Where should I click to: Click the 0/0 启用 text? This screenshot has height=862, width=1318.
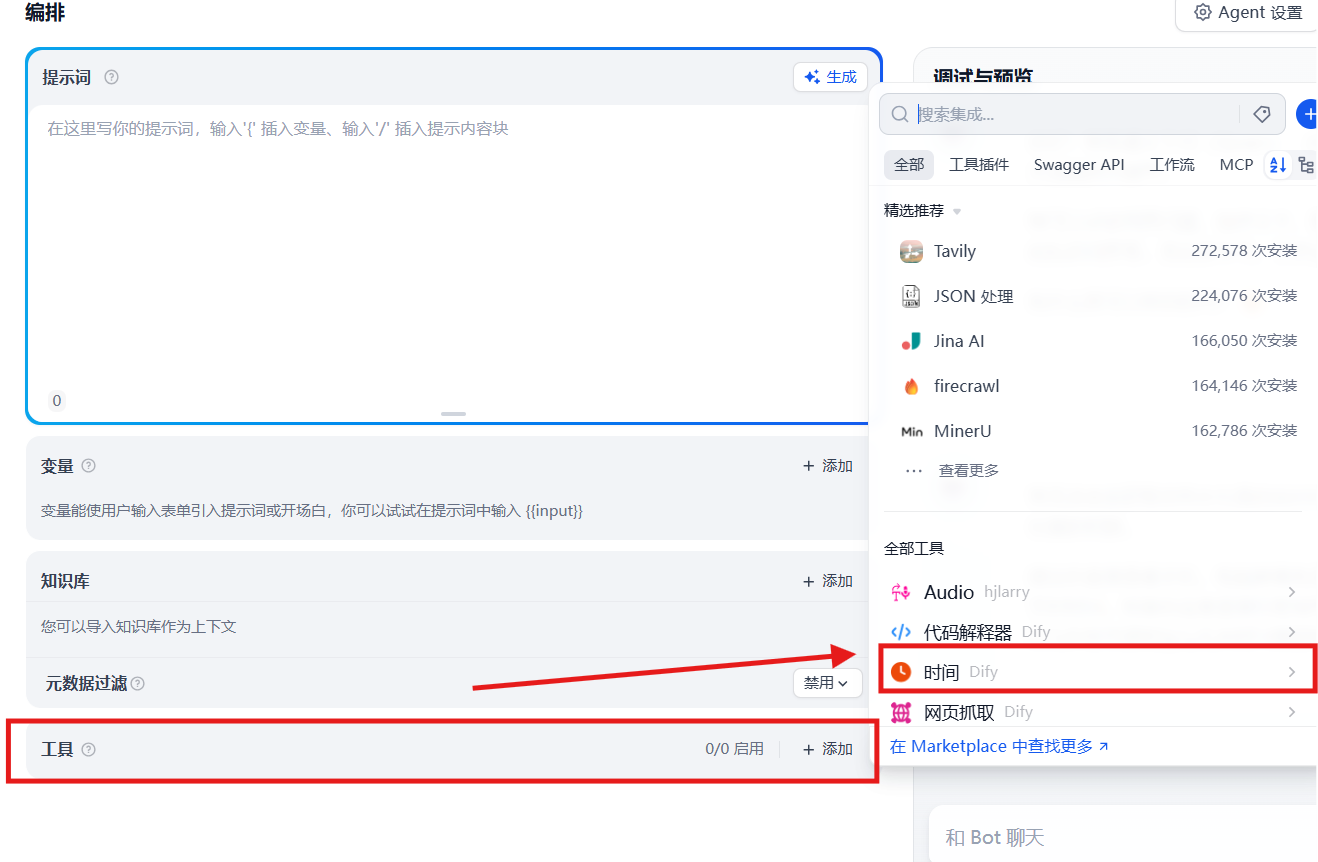pos(734,749)
